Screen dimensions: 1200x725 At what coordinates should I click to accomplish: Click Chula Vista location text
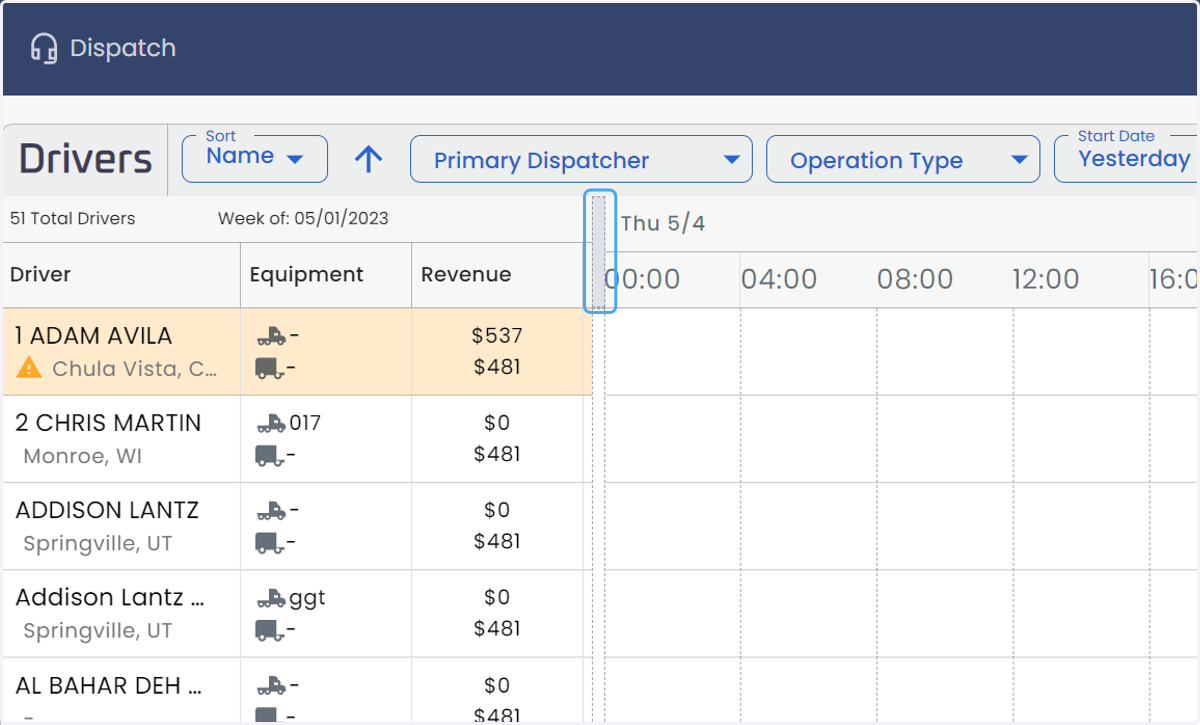click(x=135, y=369)
